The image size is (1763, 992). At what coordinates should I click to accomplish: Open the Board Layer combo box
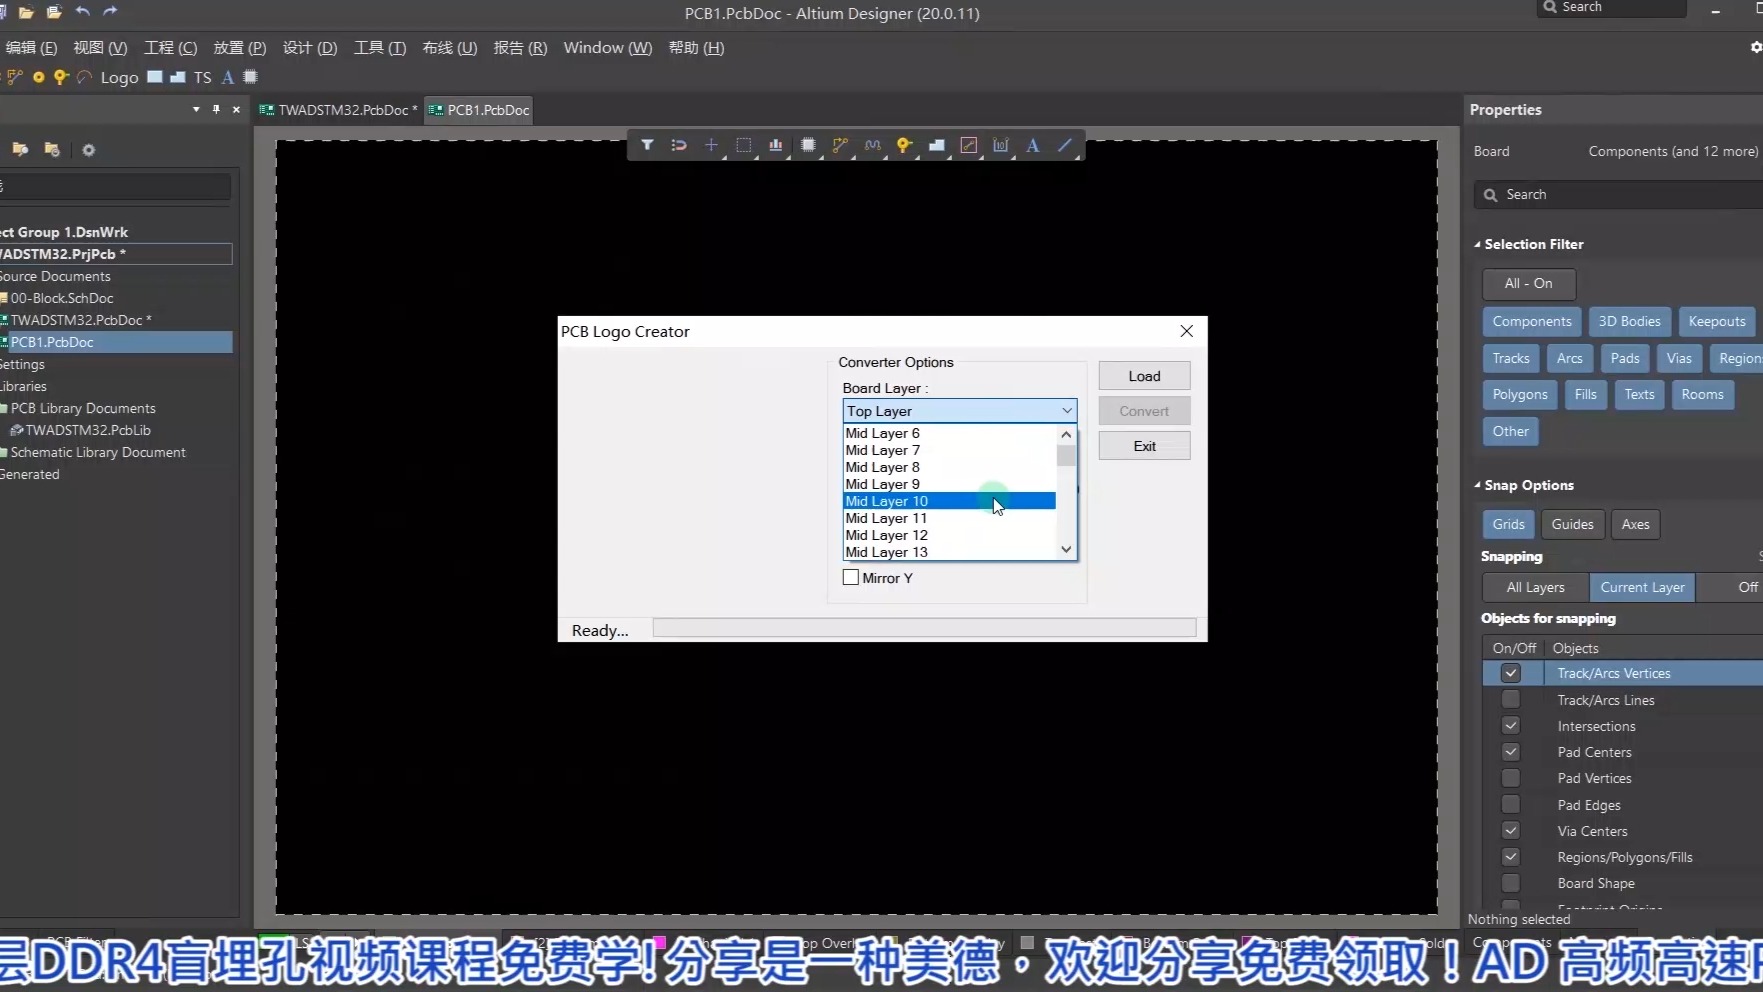tap(960, 411)
